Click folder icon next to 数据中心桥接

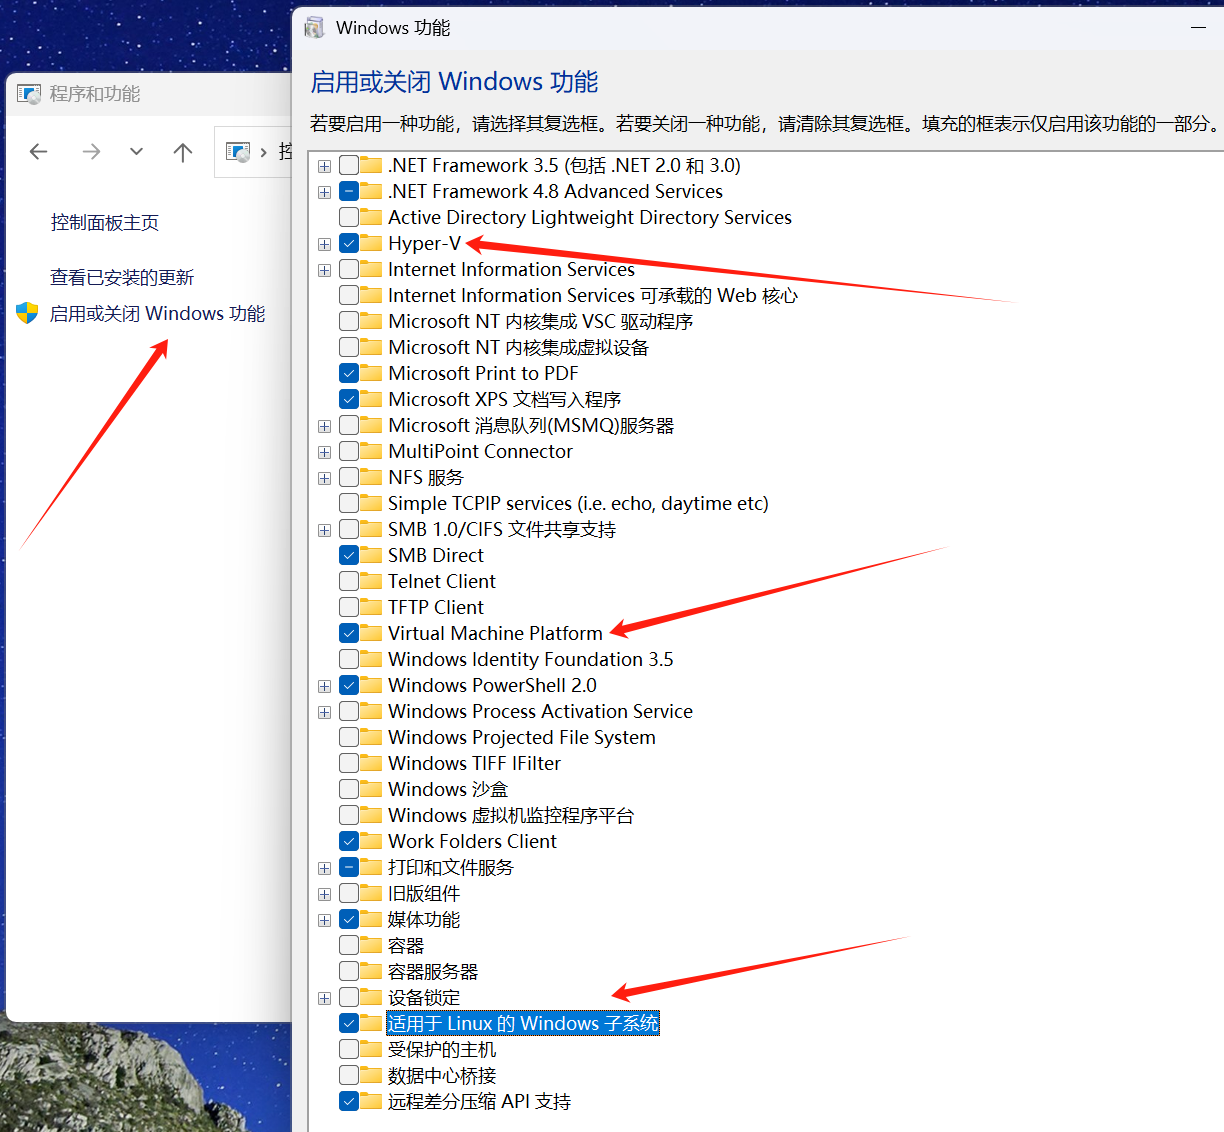371,1075
